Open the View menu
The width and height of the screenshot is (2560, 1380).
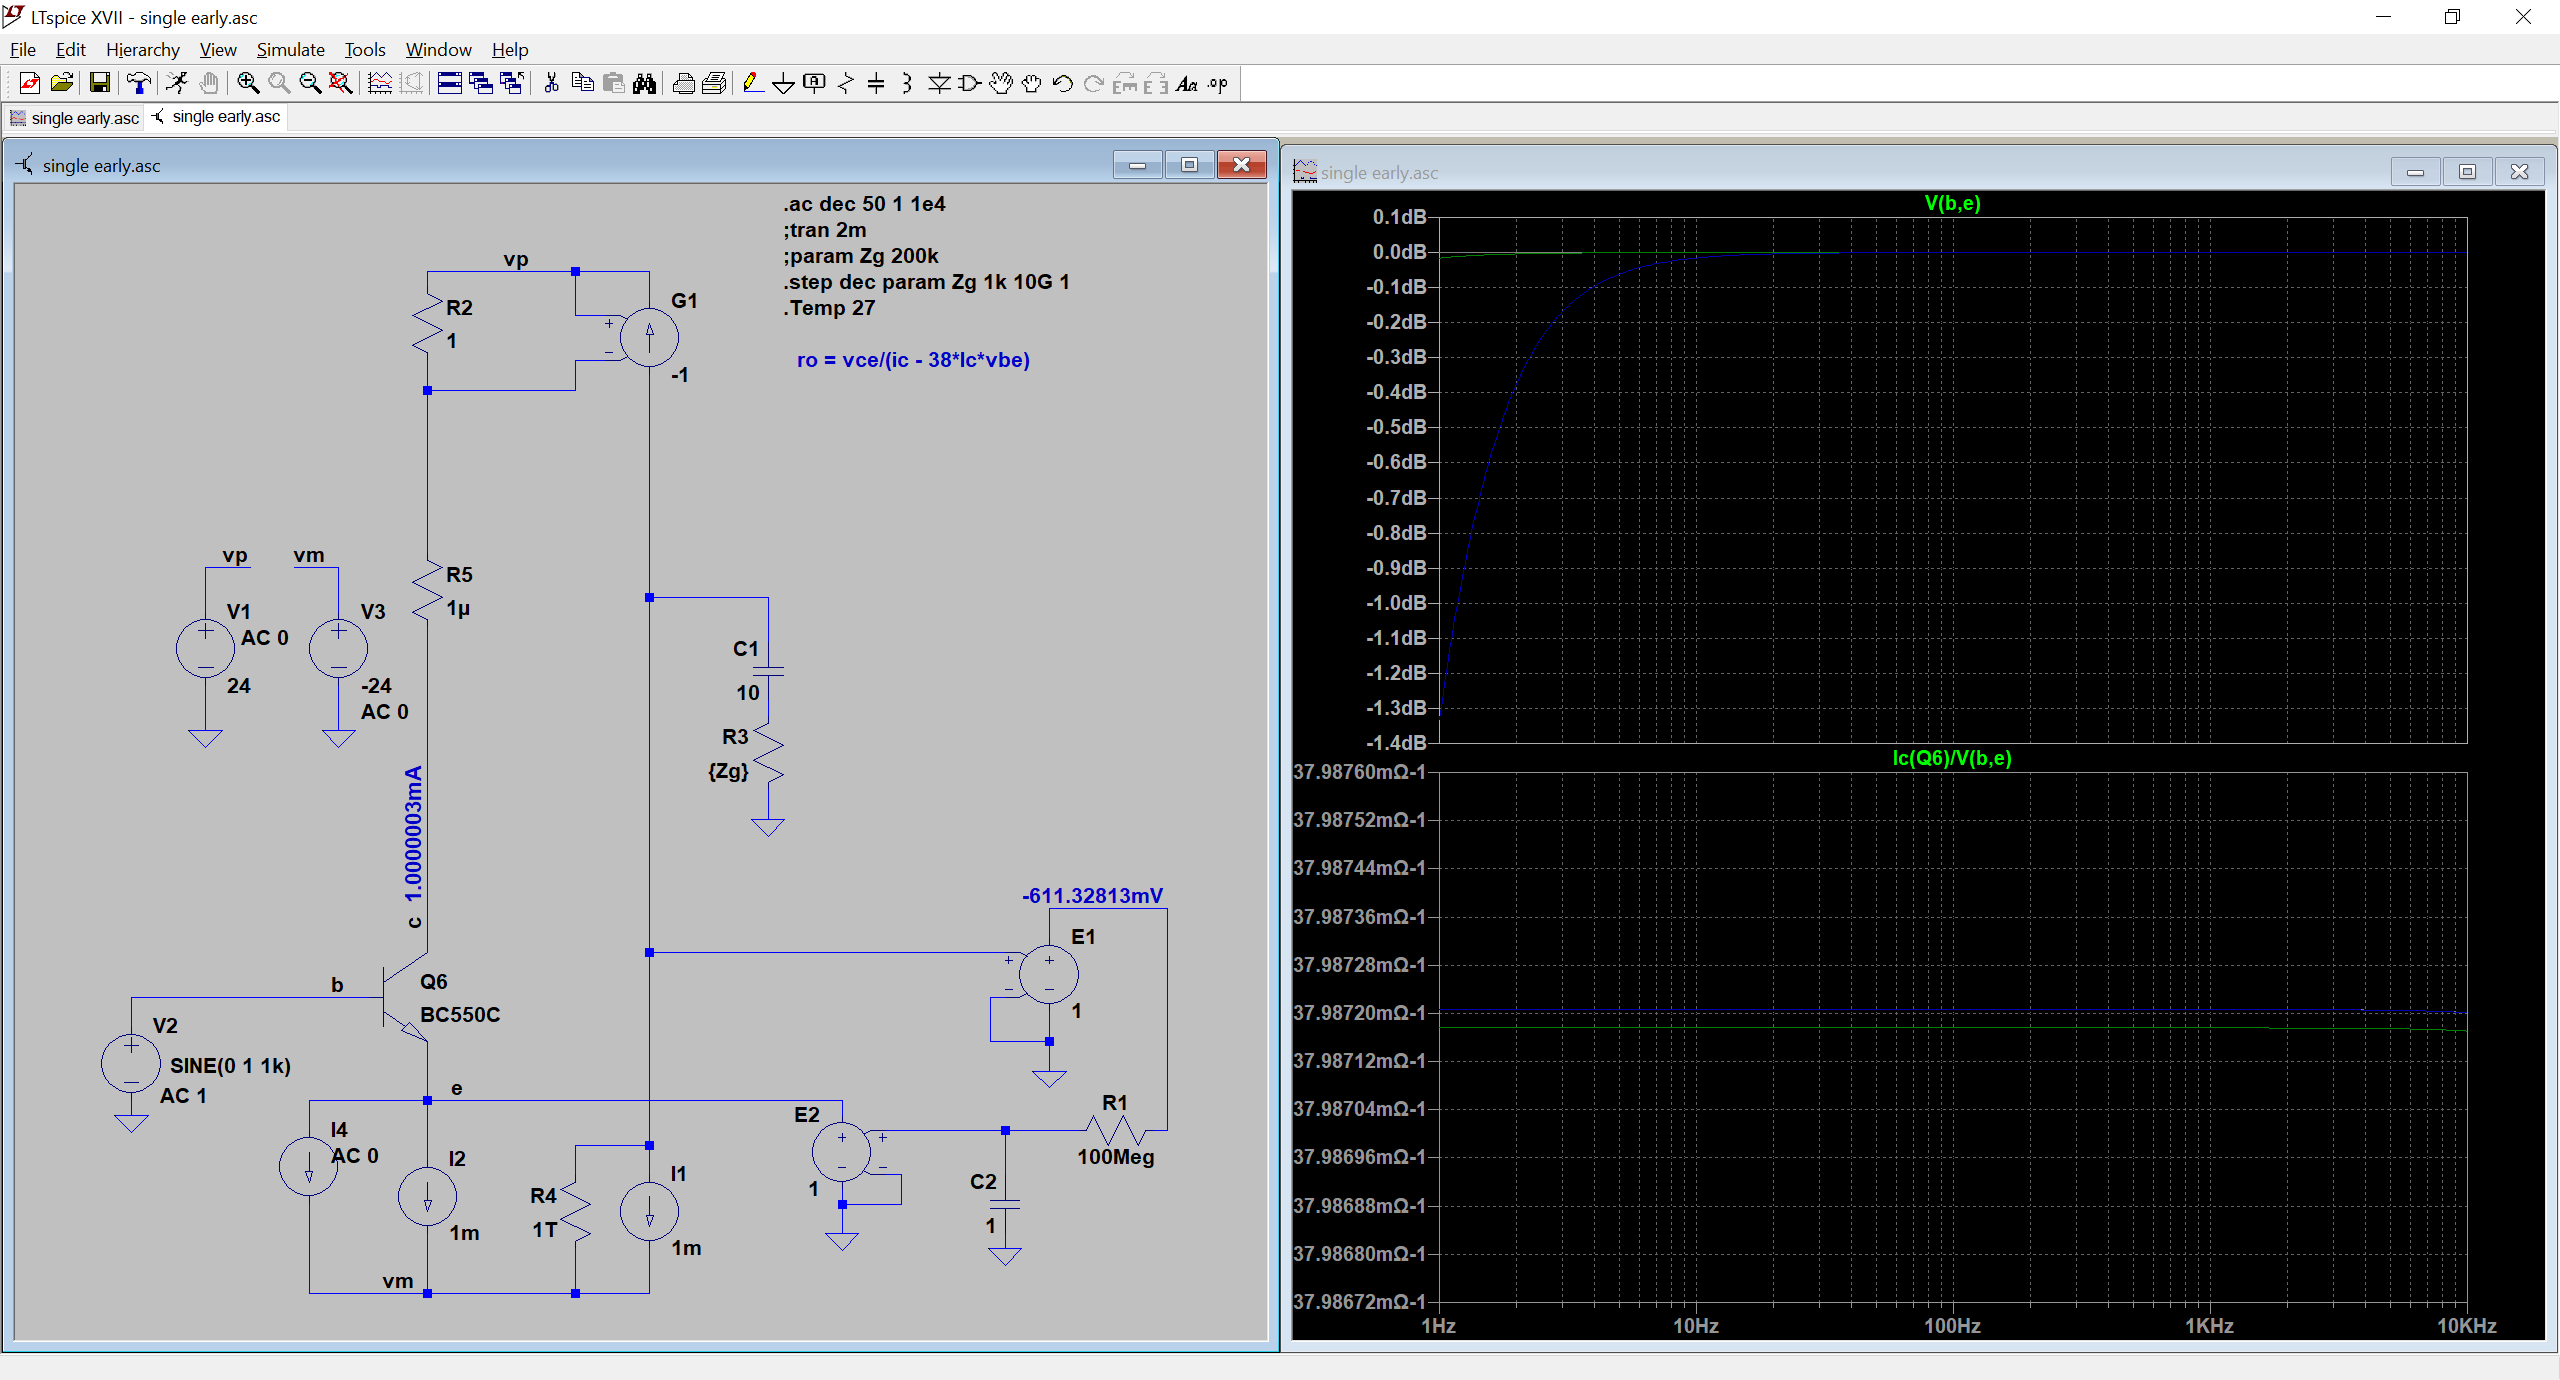(218, 49)
